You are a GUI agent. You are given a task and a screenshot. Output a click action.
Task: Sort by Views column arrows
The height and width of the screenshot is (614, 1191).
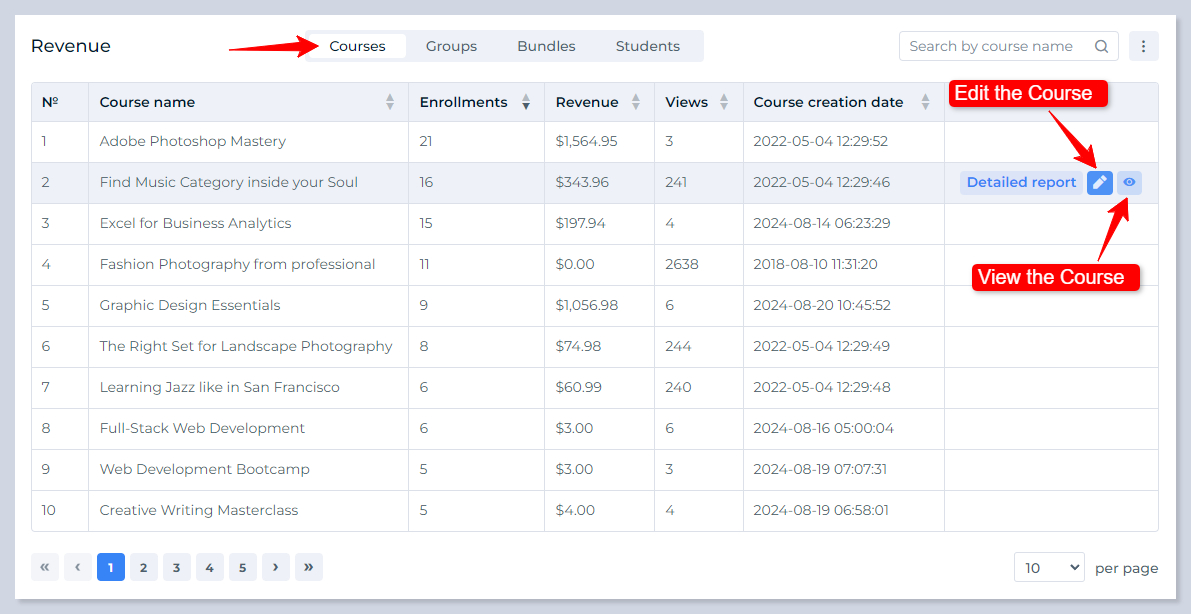pyautogui.click(x=725, y=102)
